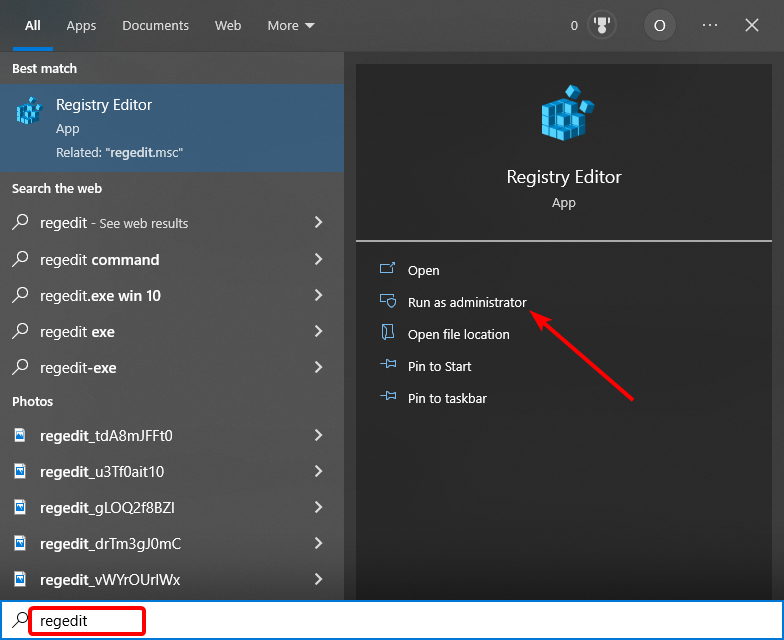Expand arrow for regedit_u3Tf0ait10 photo
Image resolution: width=784 pixels, height=640 pixels.
pyautogui.click(x=318, y=471)
